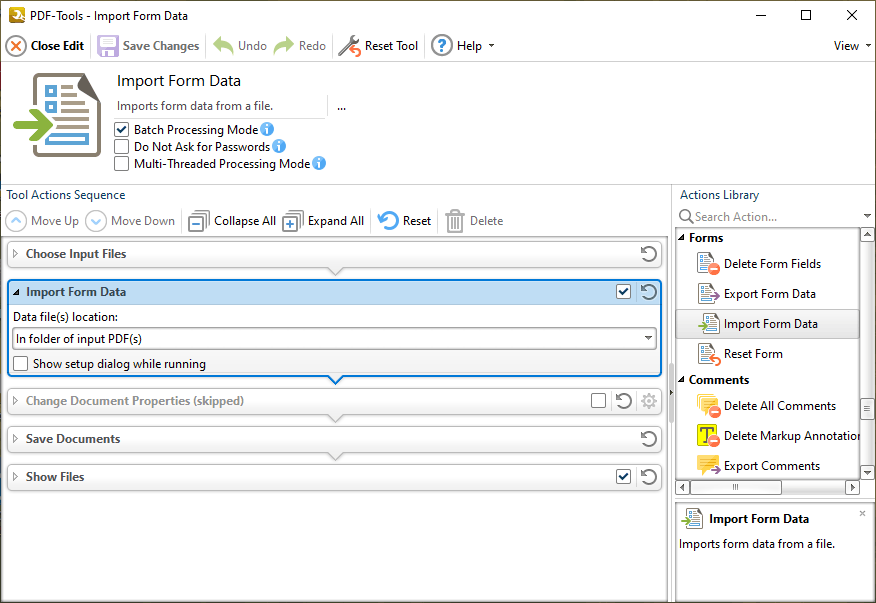The width and height of the screenshot is (876, 603).
Task: Select Delete Form Fields action
Action: coord(768,264)
